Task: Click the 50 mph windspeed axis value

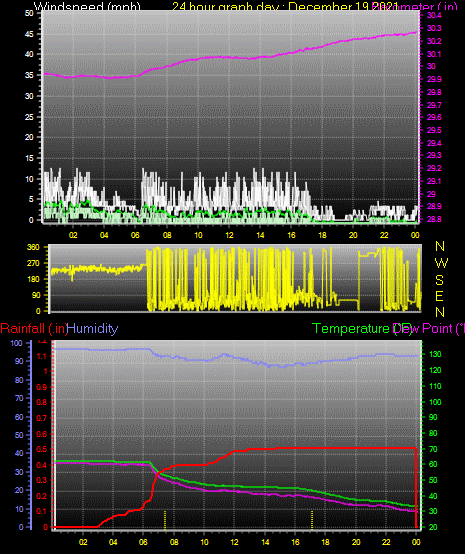Action: (x=29, y=13)
